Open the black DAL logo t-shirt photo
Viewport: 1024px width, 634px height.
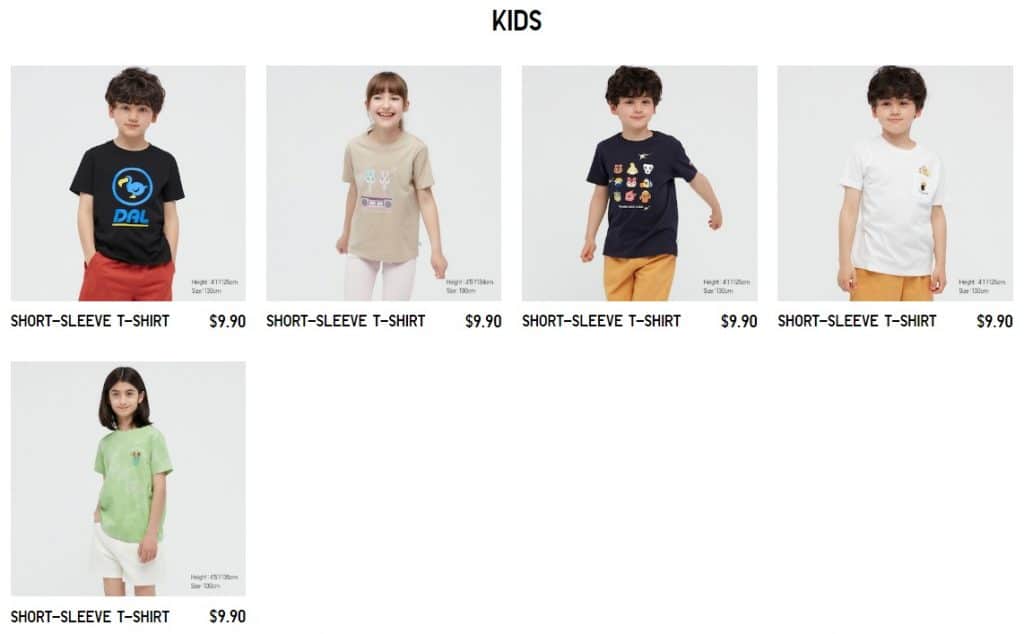[128, 183]
